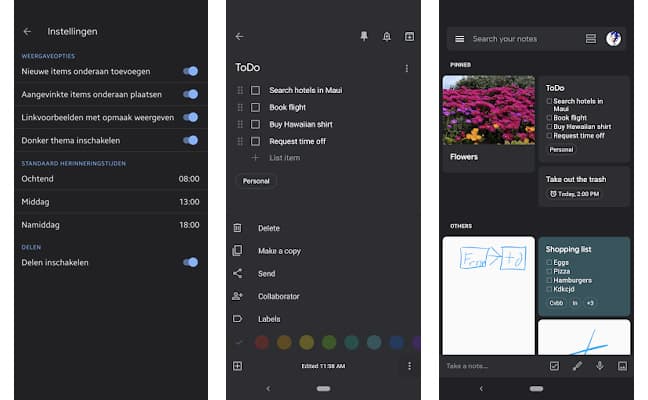Switch notes layout with view toggle icon
The image size is (648, 400).
(x=591, y=39)
